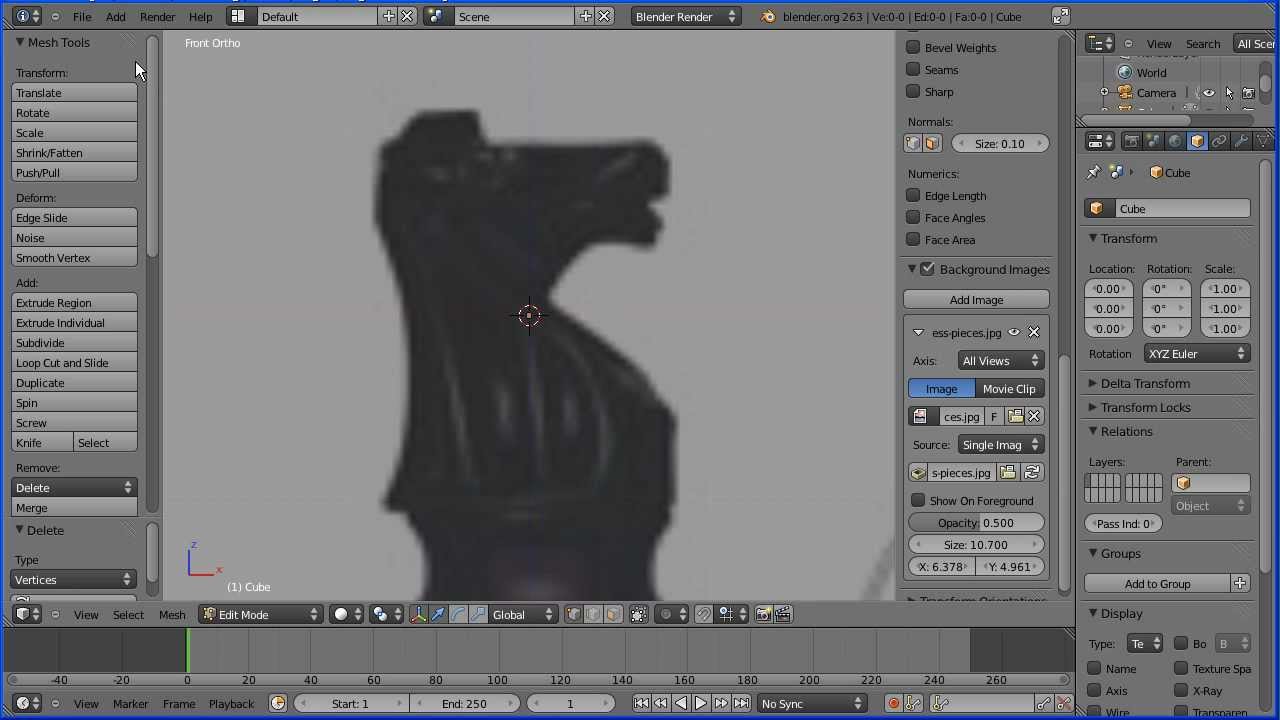Select the rotate manipulator arc icon
Viewport: 1280px width, 720px height.
point(458,614)
